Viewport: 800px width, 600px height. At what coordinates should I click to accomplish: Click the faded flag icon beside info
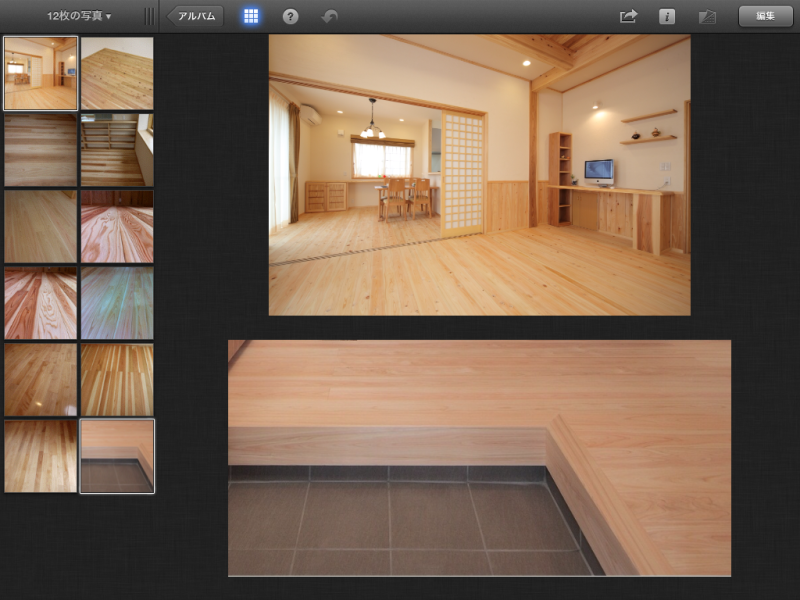708,16
